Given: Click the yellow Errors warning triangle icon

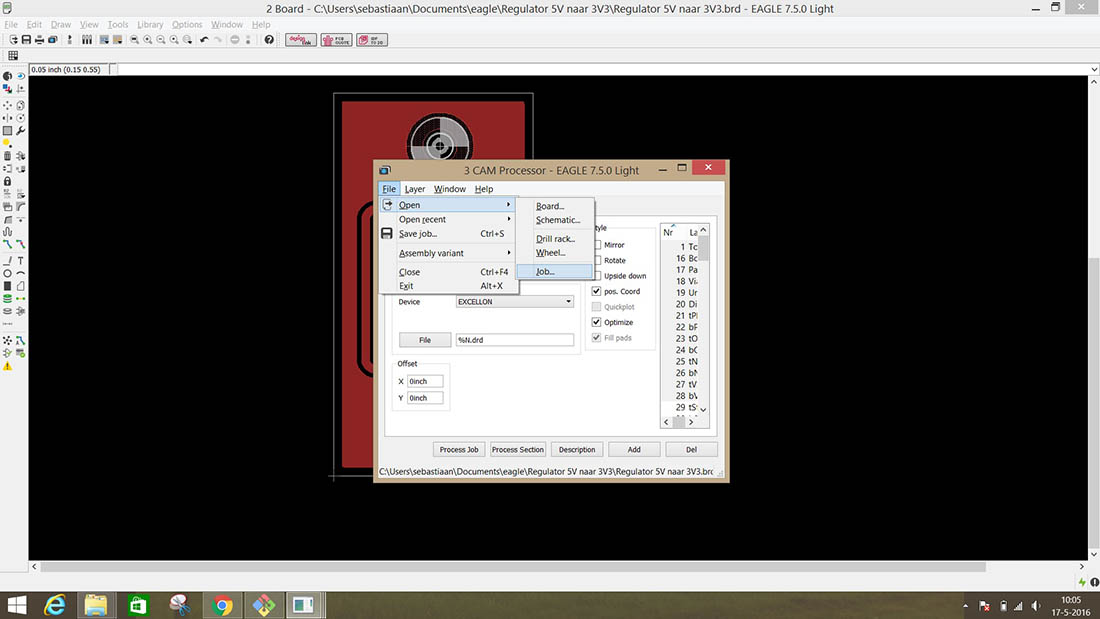Looking at the screenshot, I should pyautogui.click(x=7, y=366).
